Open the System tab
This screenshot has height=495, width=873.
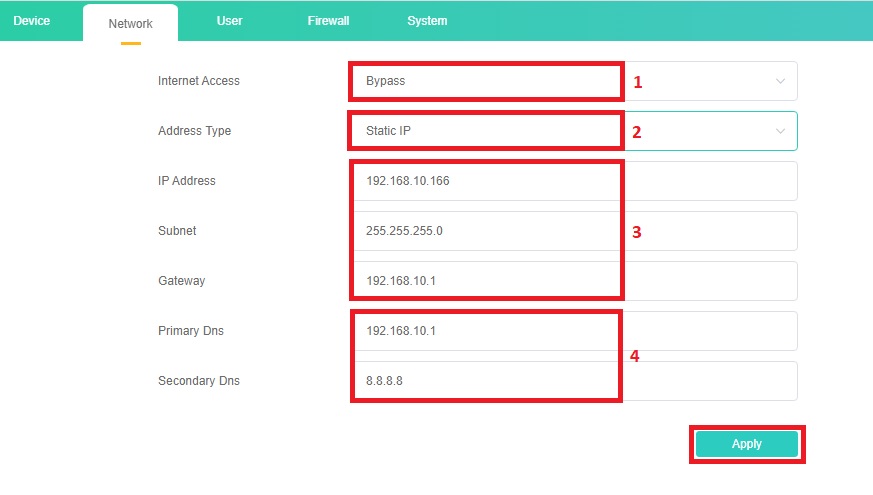point(427,21)
